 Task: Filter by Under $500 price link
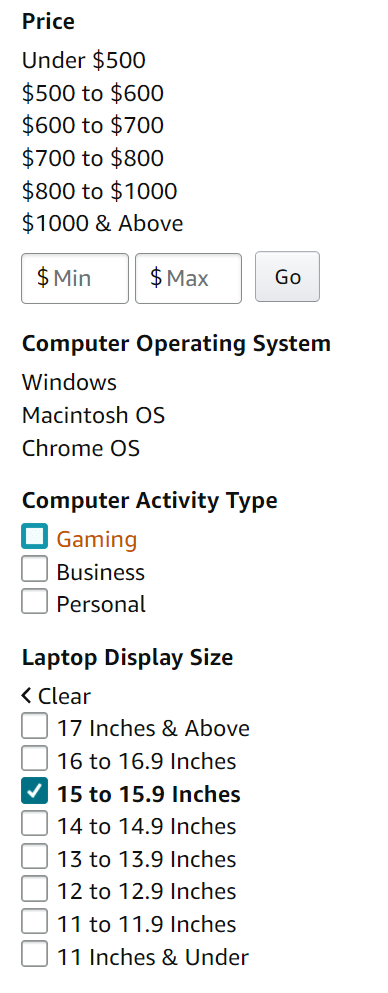(84, 61)
